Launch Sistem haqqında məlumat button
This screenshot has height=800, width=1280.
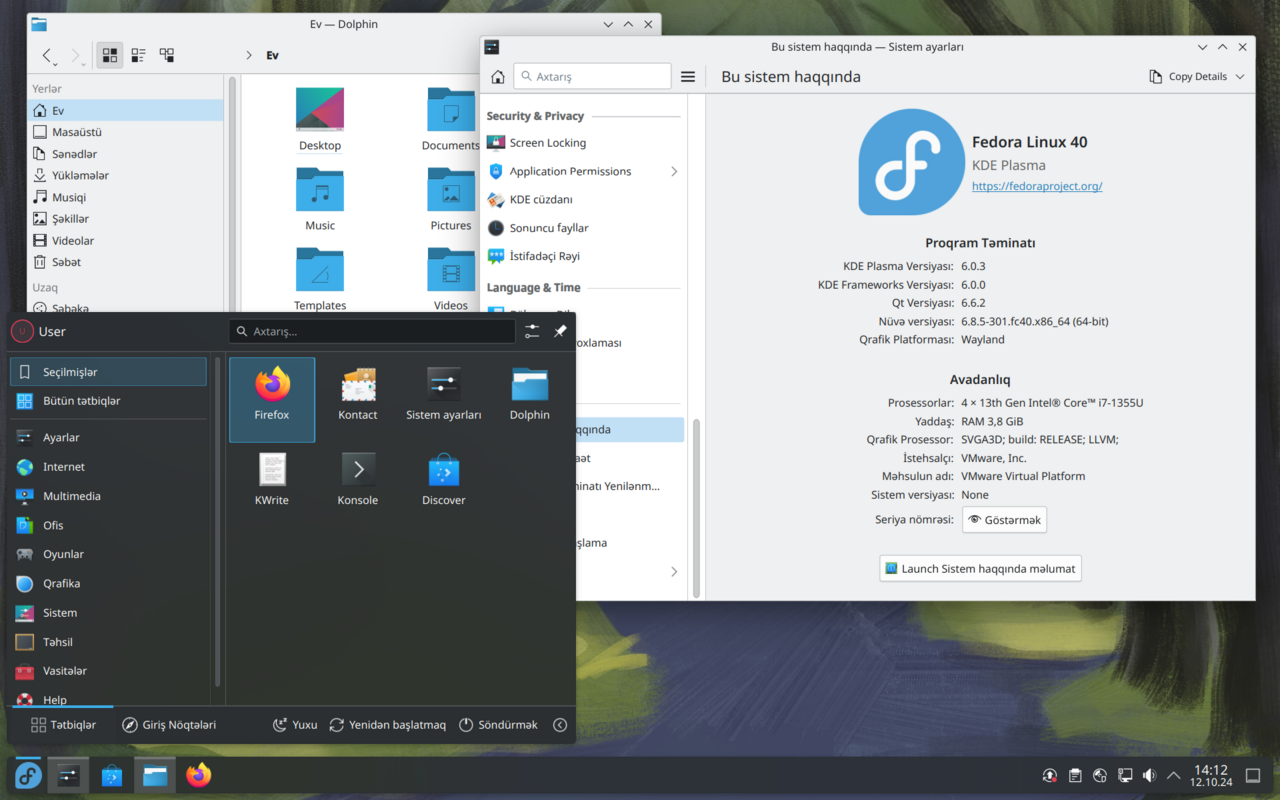[980, 568]
